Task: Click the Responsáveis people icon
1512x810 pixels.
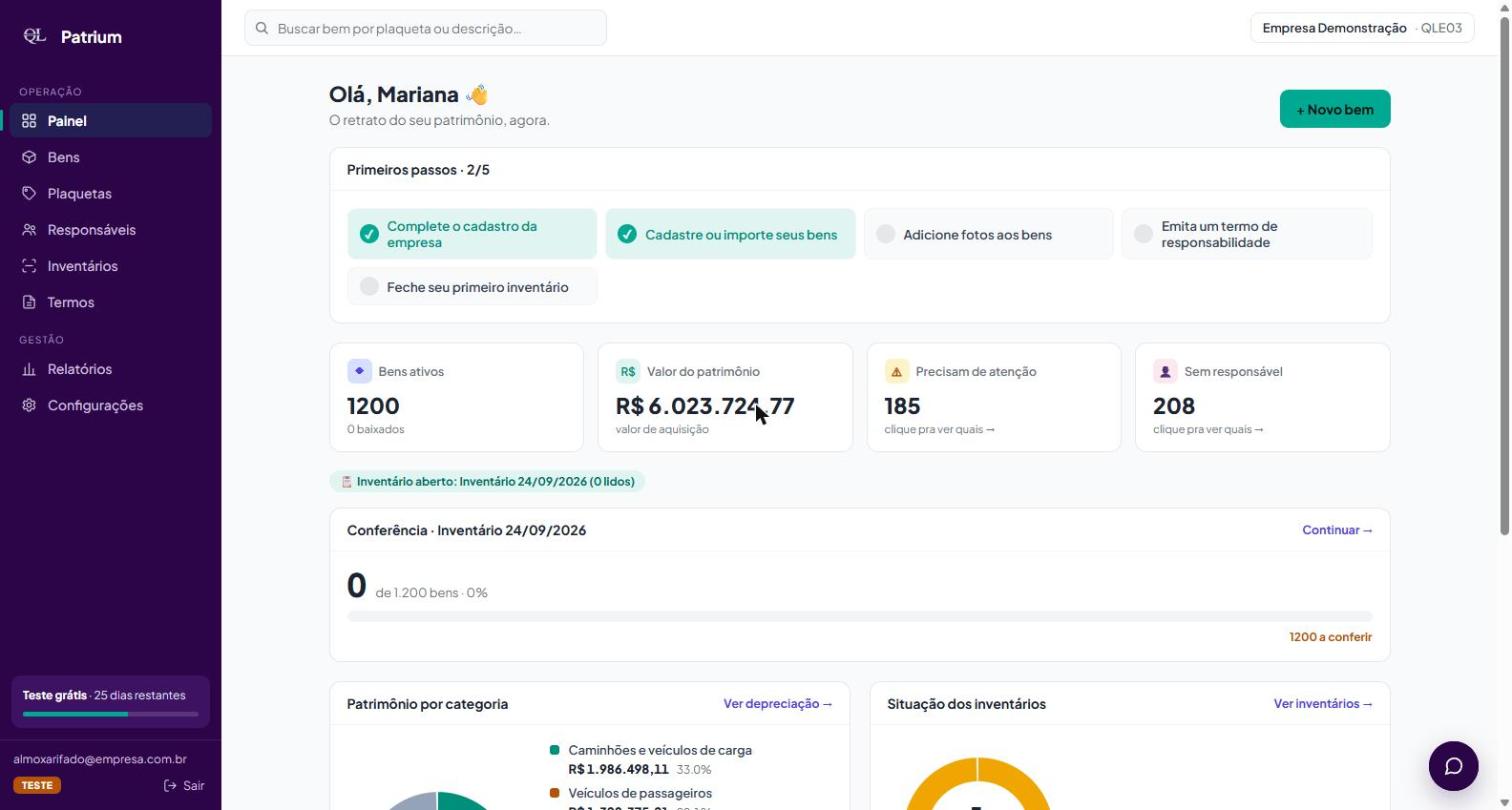Action: click(29, 230)
